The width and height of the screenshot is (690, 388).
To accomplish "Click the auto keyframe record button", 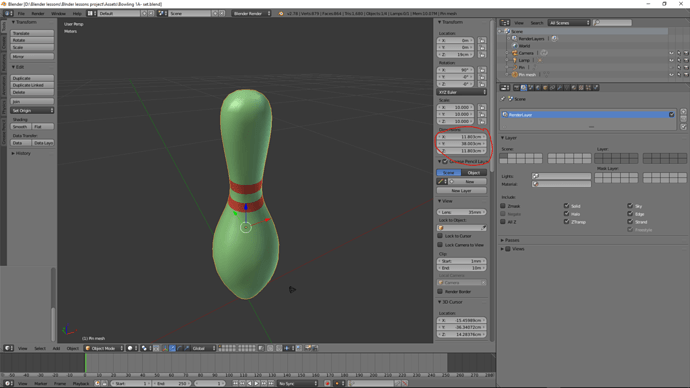I will tap(327, 384).
